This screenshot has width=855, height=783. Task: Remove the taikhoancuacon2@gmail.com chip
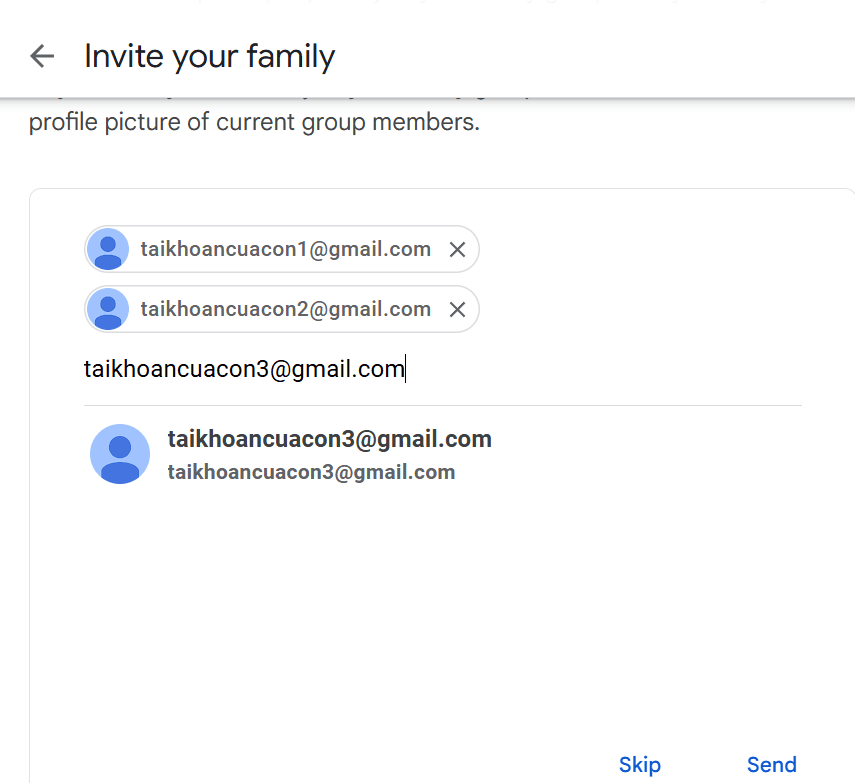tap(457, 310)
